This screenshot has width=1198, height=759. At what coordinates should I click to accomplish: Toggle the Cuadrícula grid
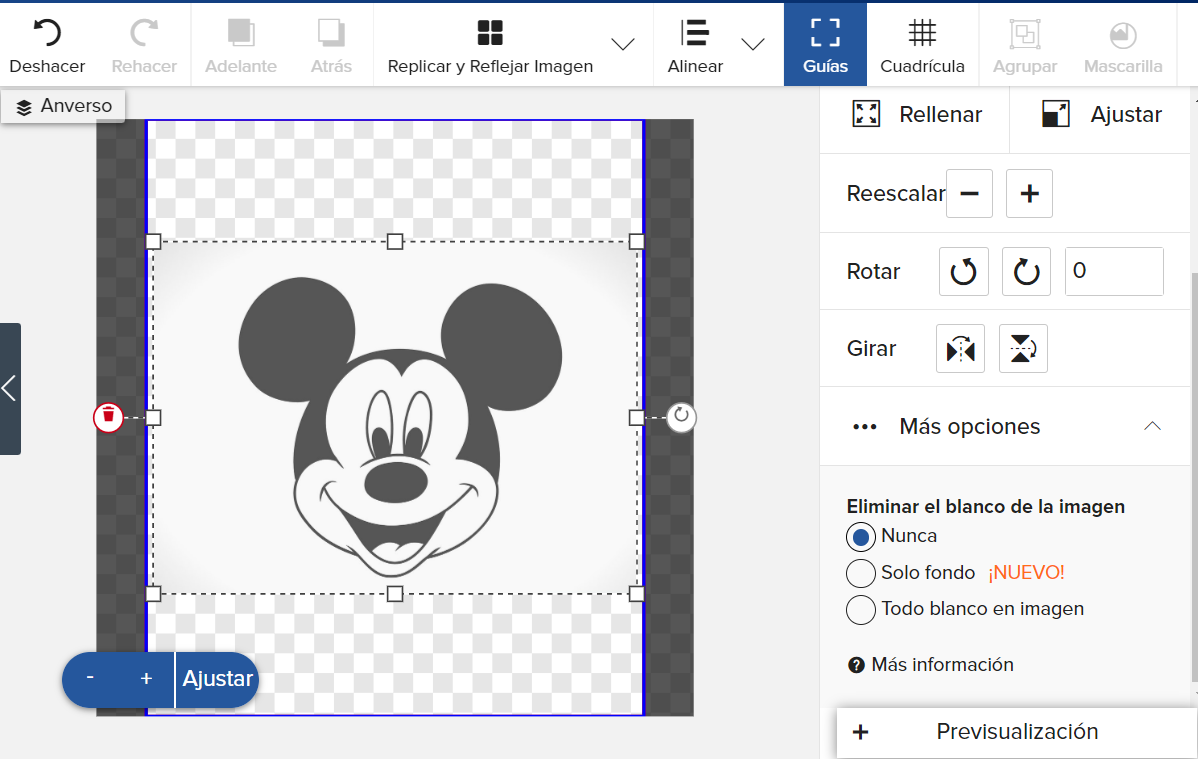coord(922,45)
